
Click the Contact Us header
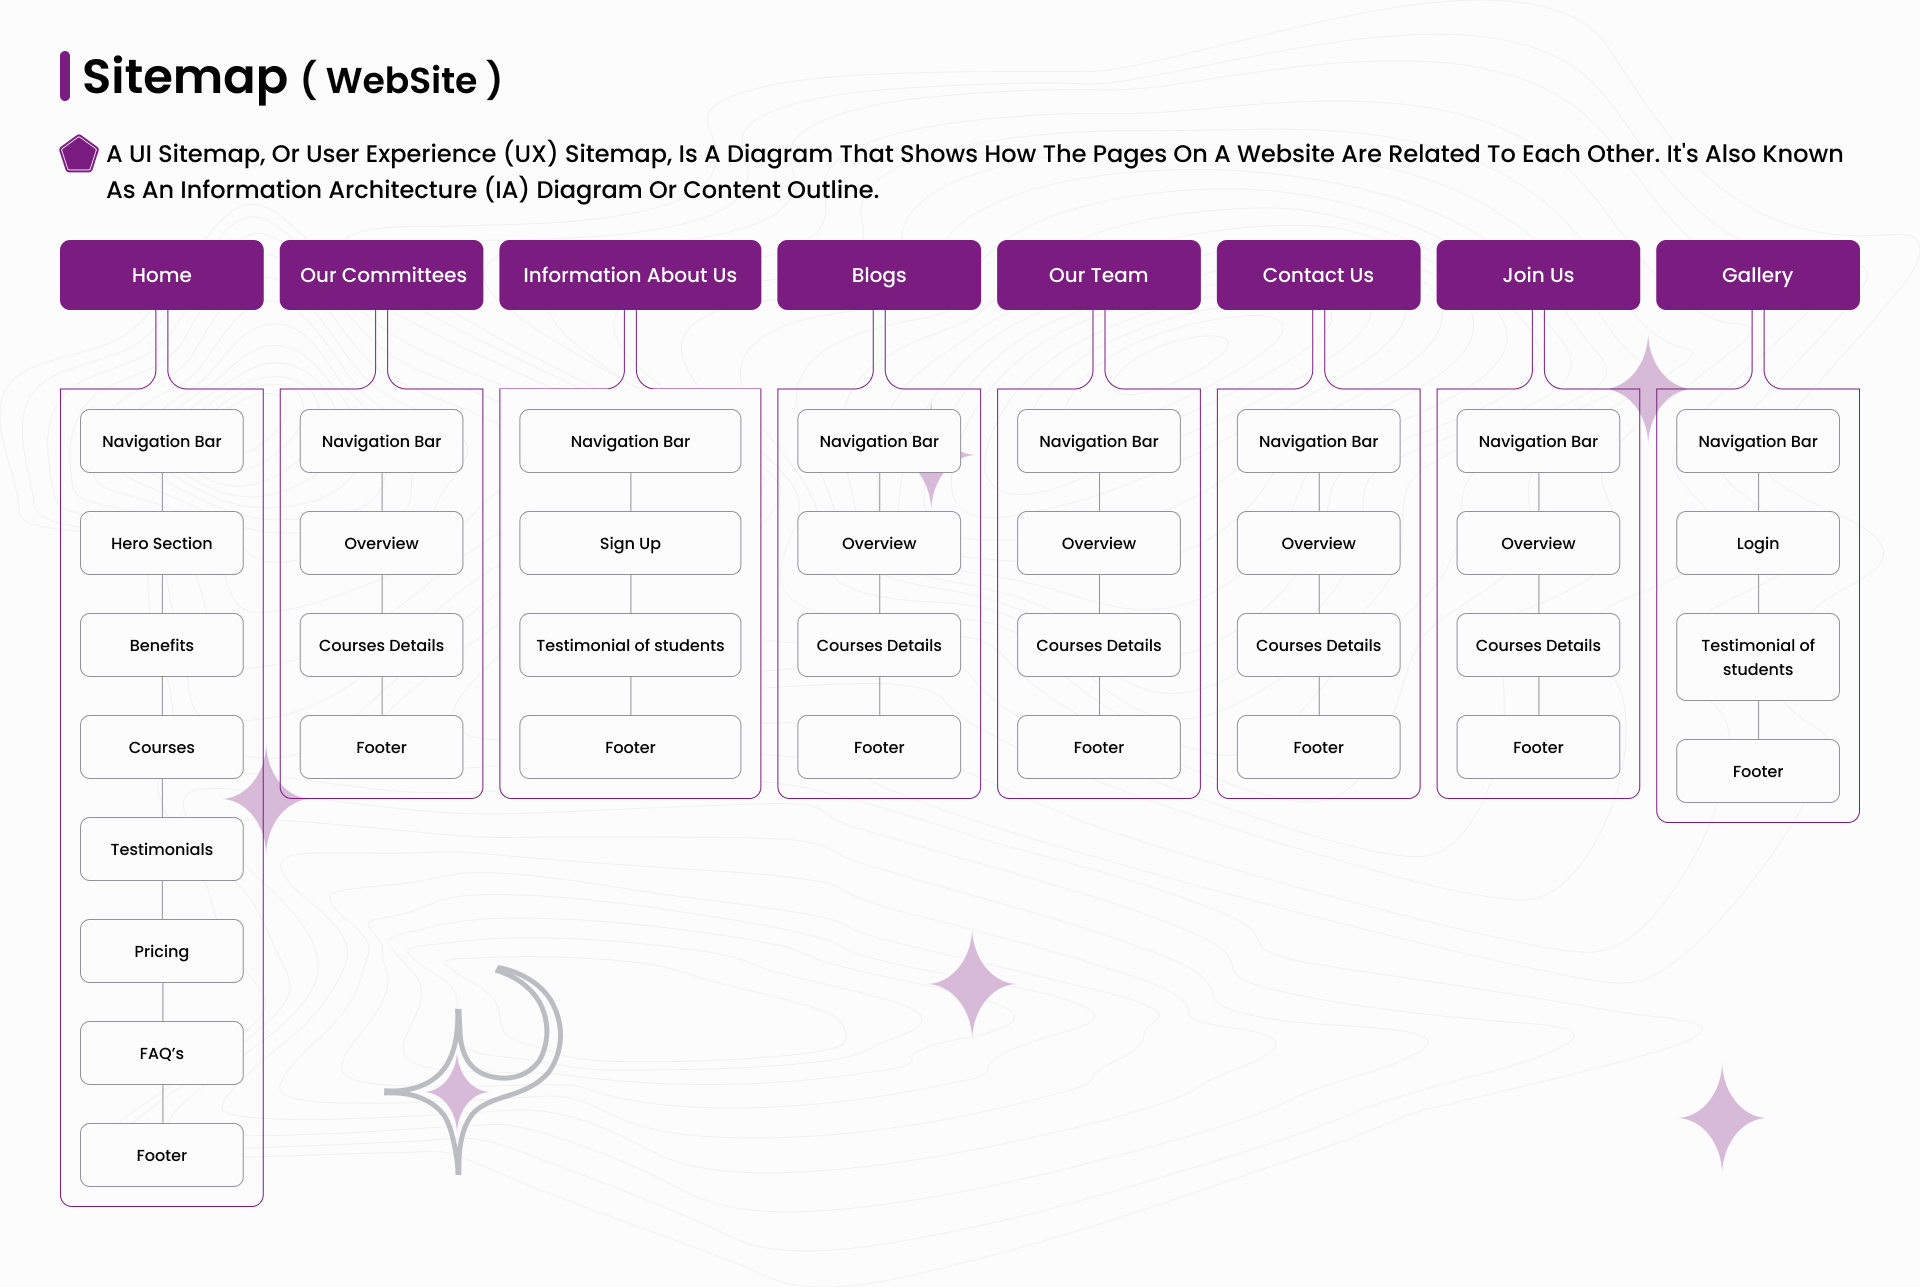(x=1317, y=275)
